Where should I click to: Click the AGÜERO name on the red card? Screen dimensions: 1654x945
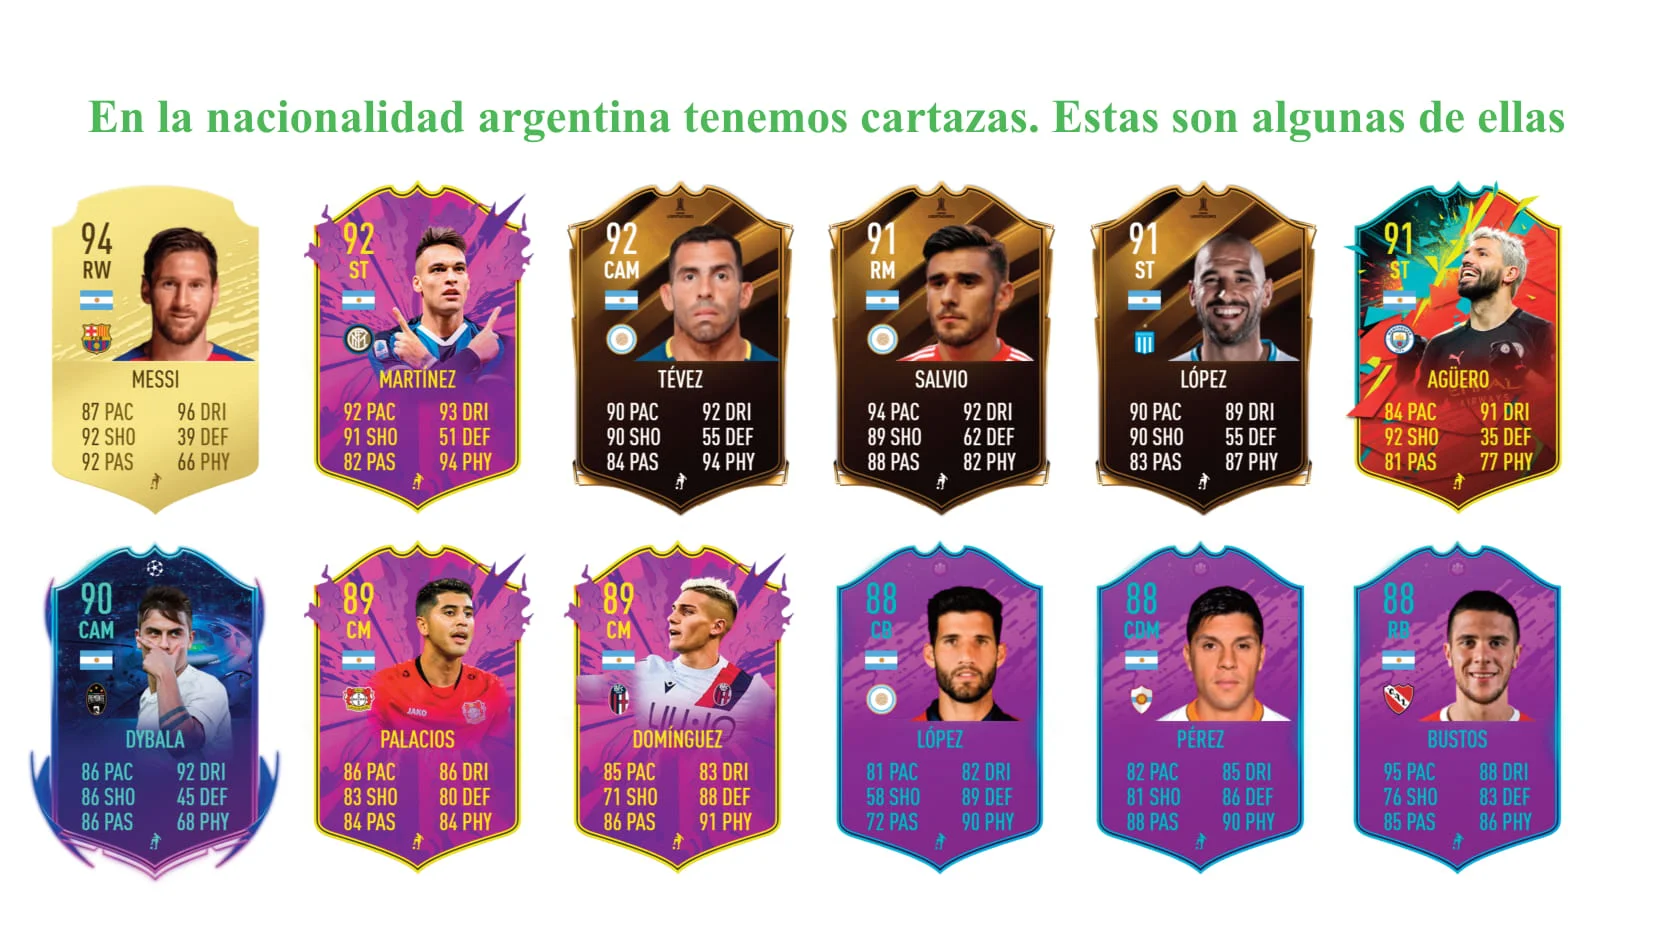pyautogui.click(x=1457, y=379)
